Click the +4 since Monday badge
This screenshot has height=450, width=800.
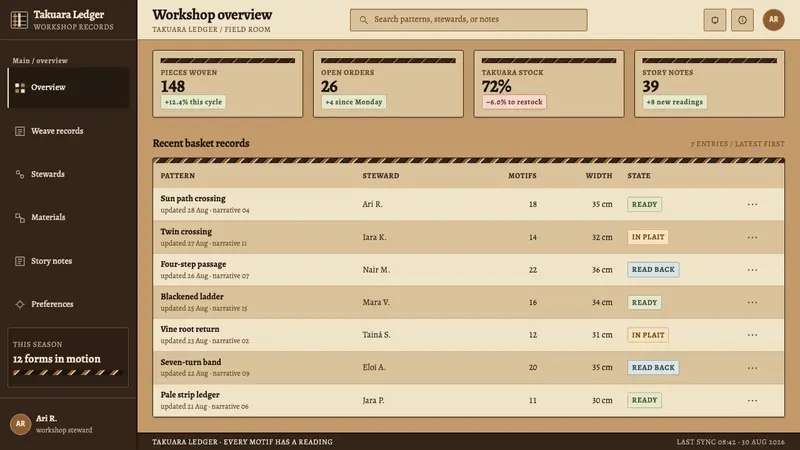354,102
